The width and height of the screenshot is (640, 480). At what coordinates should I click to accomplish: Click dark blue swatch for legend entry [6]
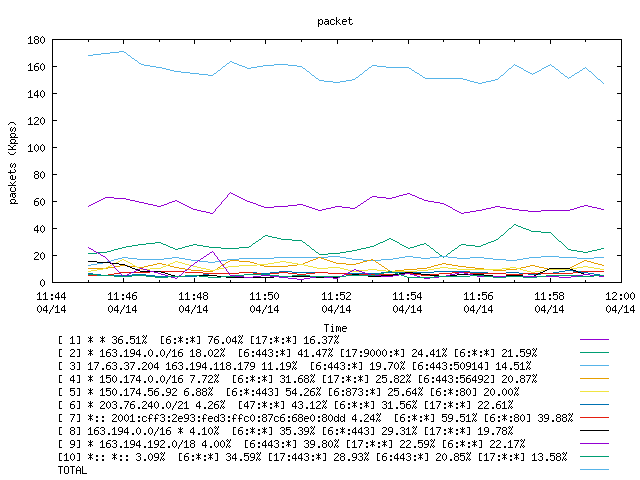[594, 405]
